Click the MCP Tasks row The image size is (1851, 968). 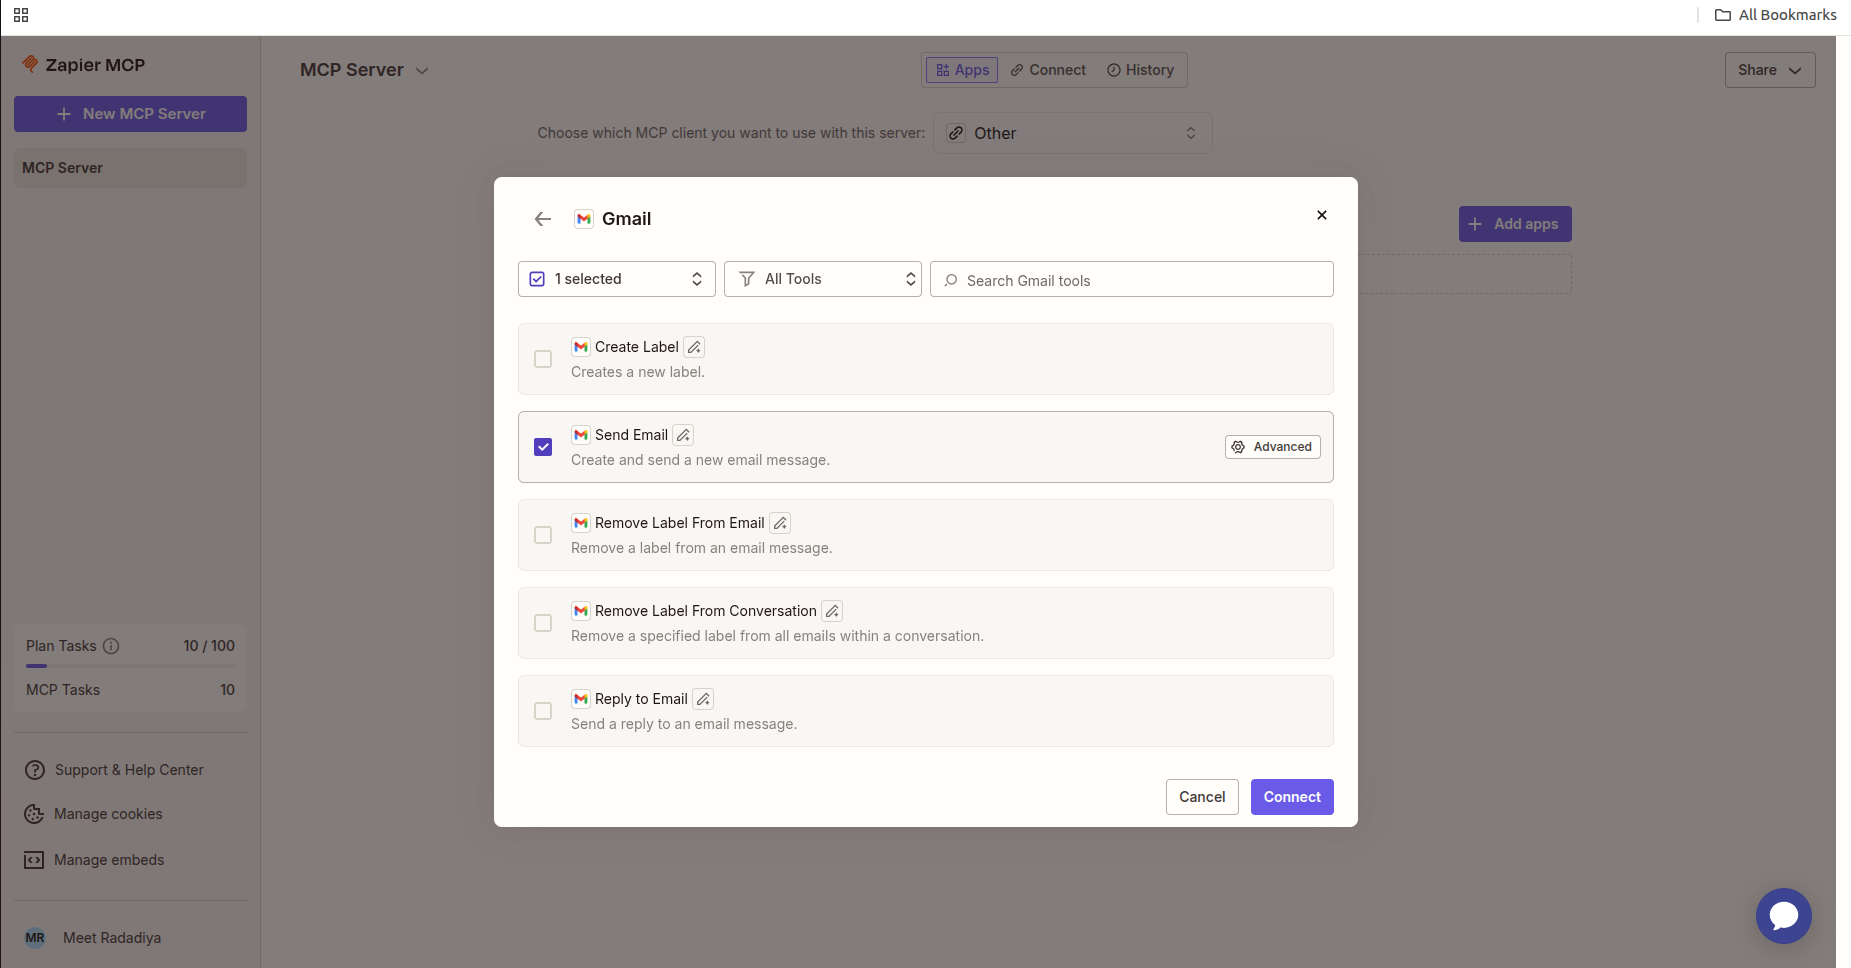click(130, 690)
